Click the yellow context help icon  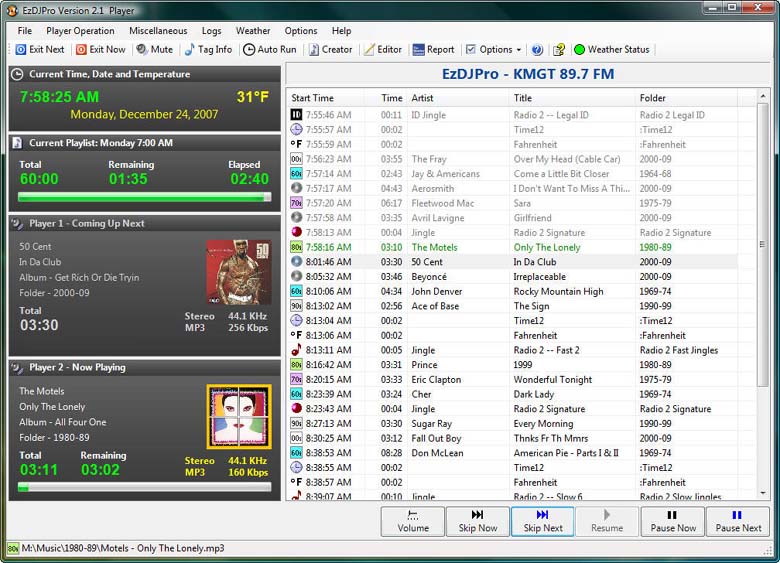coord(559,50)
